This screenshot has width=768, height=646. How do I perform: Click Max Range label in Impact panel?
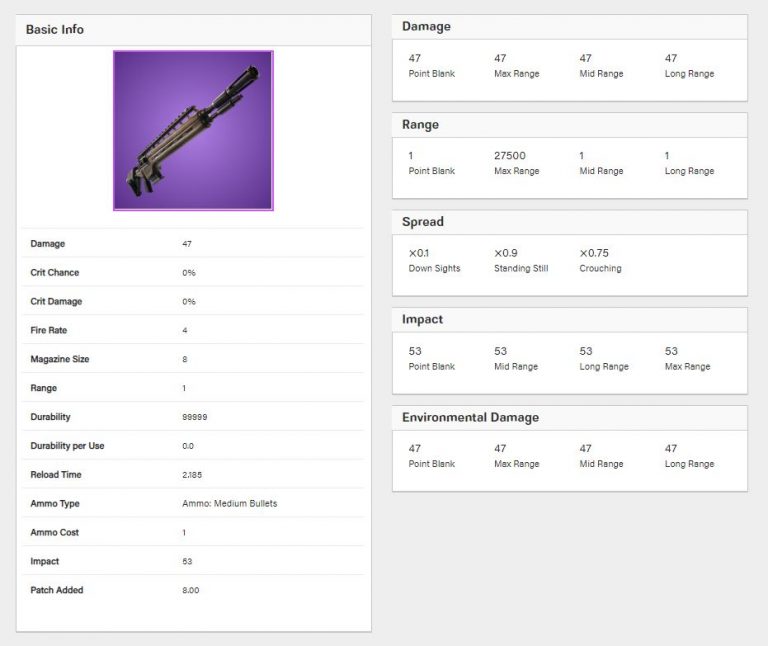pos(687,366)
